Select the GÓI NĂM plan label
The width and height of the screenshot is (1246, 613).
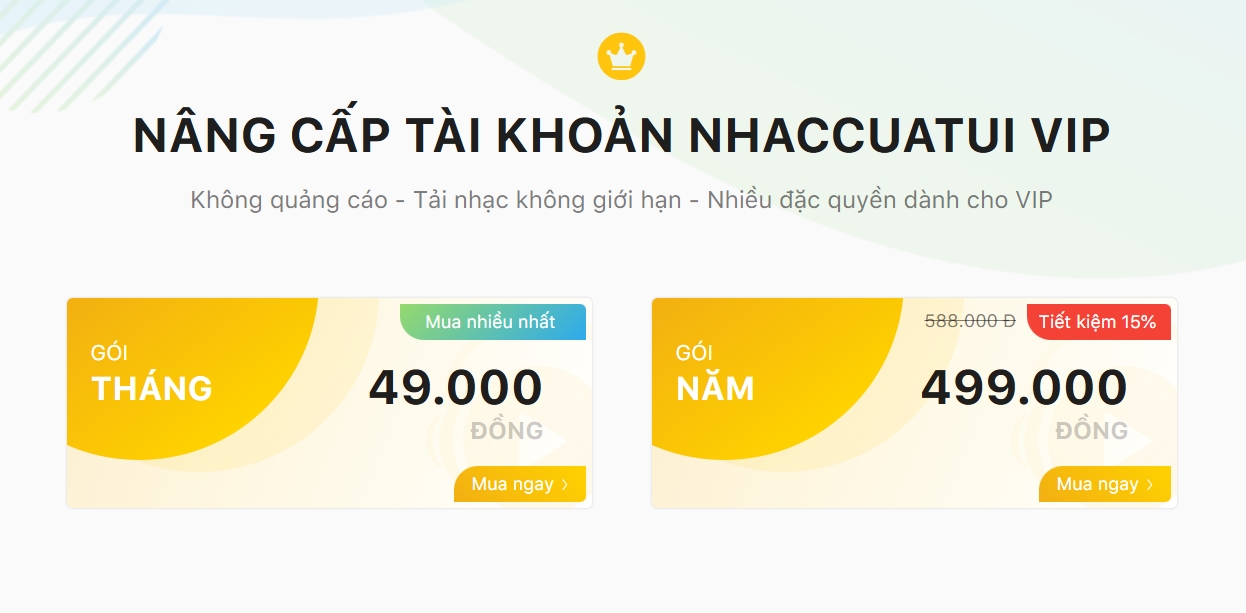(715, 387)
